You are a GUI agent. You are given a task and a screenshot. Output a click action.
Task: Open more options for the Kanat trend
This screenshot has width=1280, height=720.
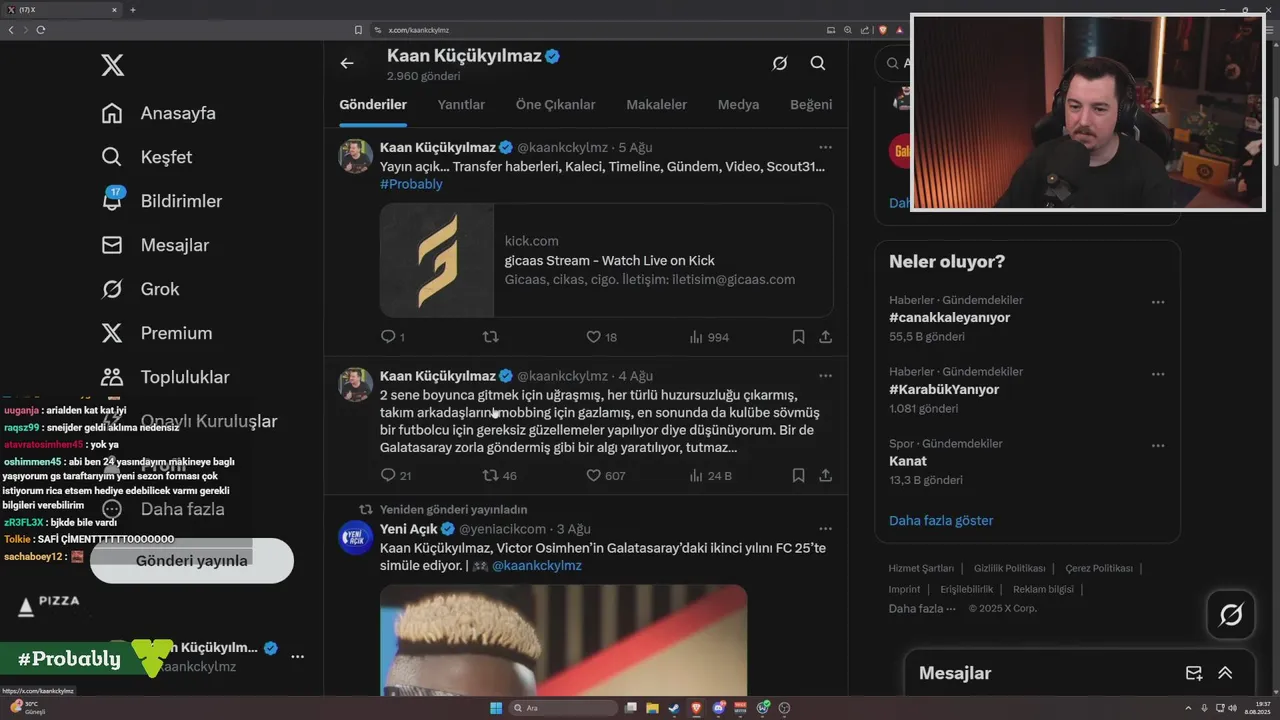pyautogui.click(x=1157, y=446)
